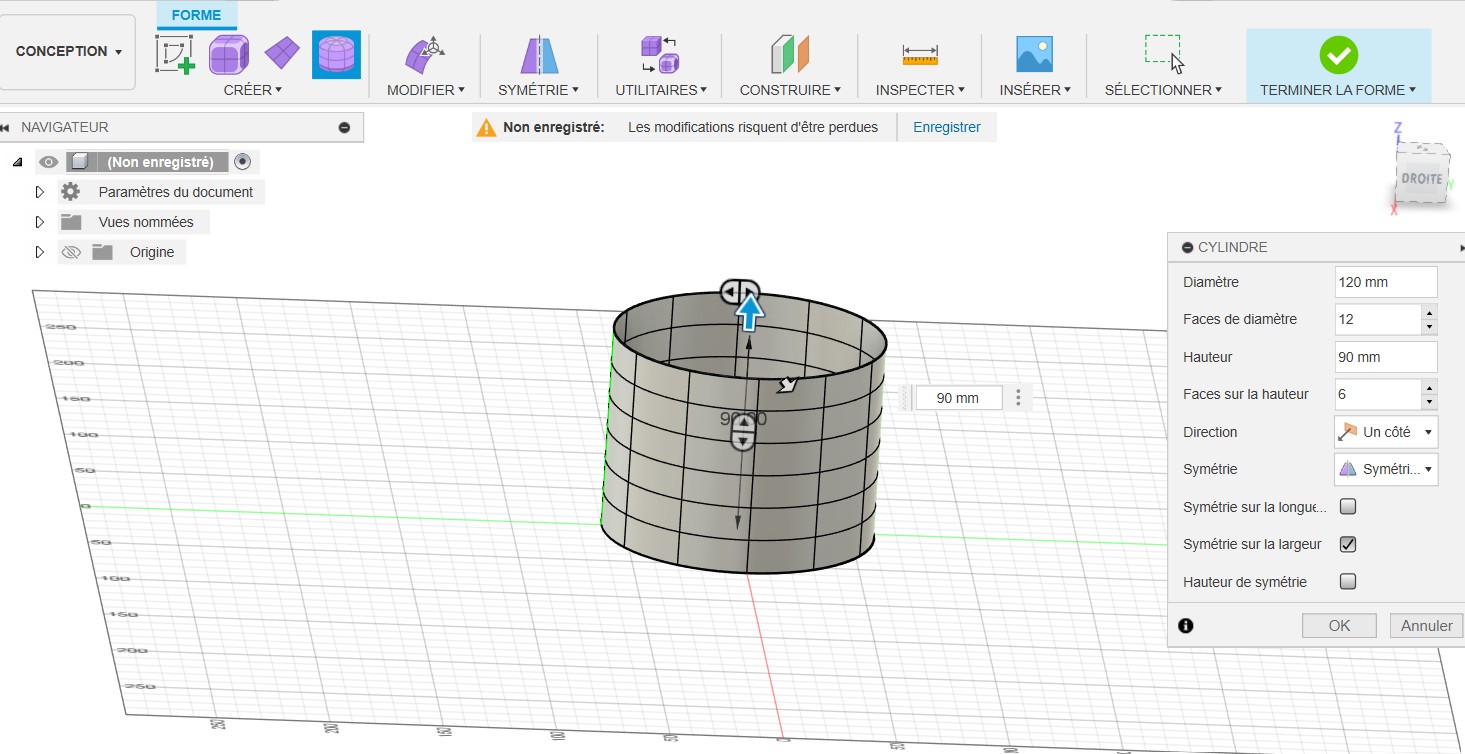Open the UTILITAIRES menu
The image size is (1465, 754).
660,90
